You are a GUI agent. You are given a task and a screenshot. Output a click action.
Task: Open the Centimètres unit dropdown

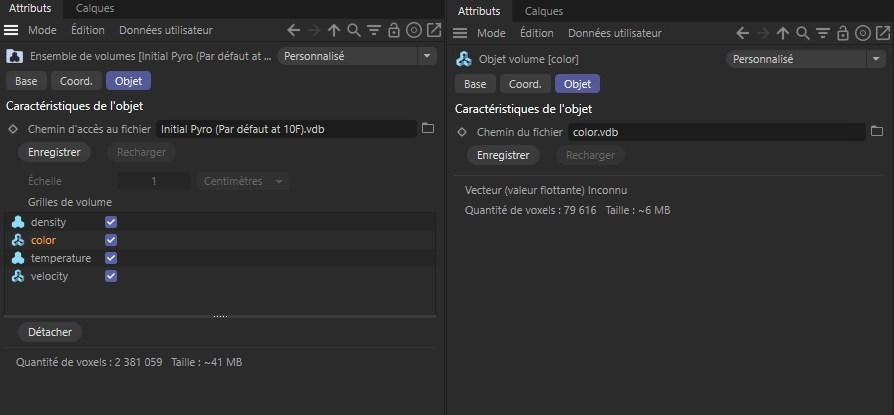243,181
